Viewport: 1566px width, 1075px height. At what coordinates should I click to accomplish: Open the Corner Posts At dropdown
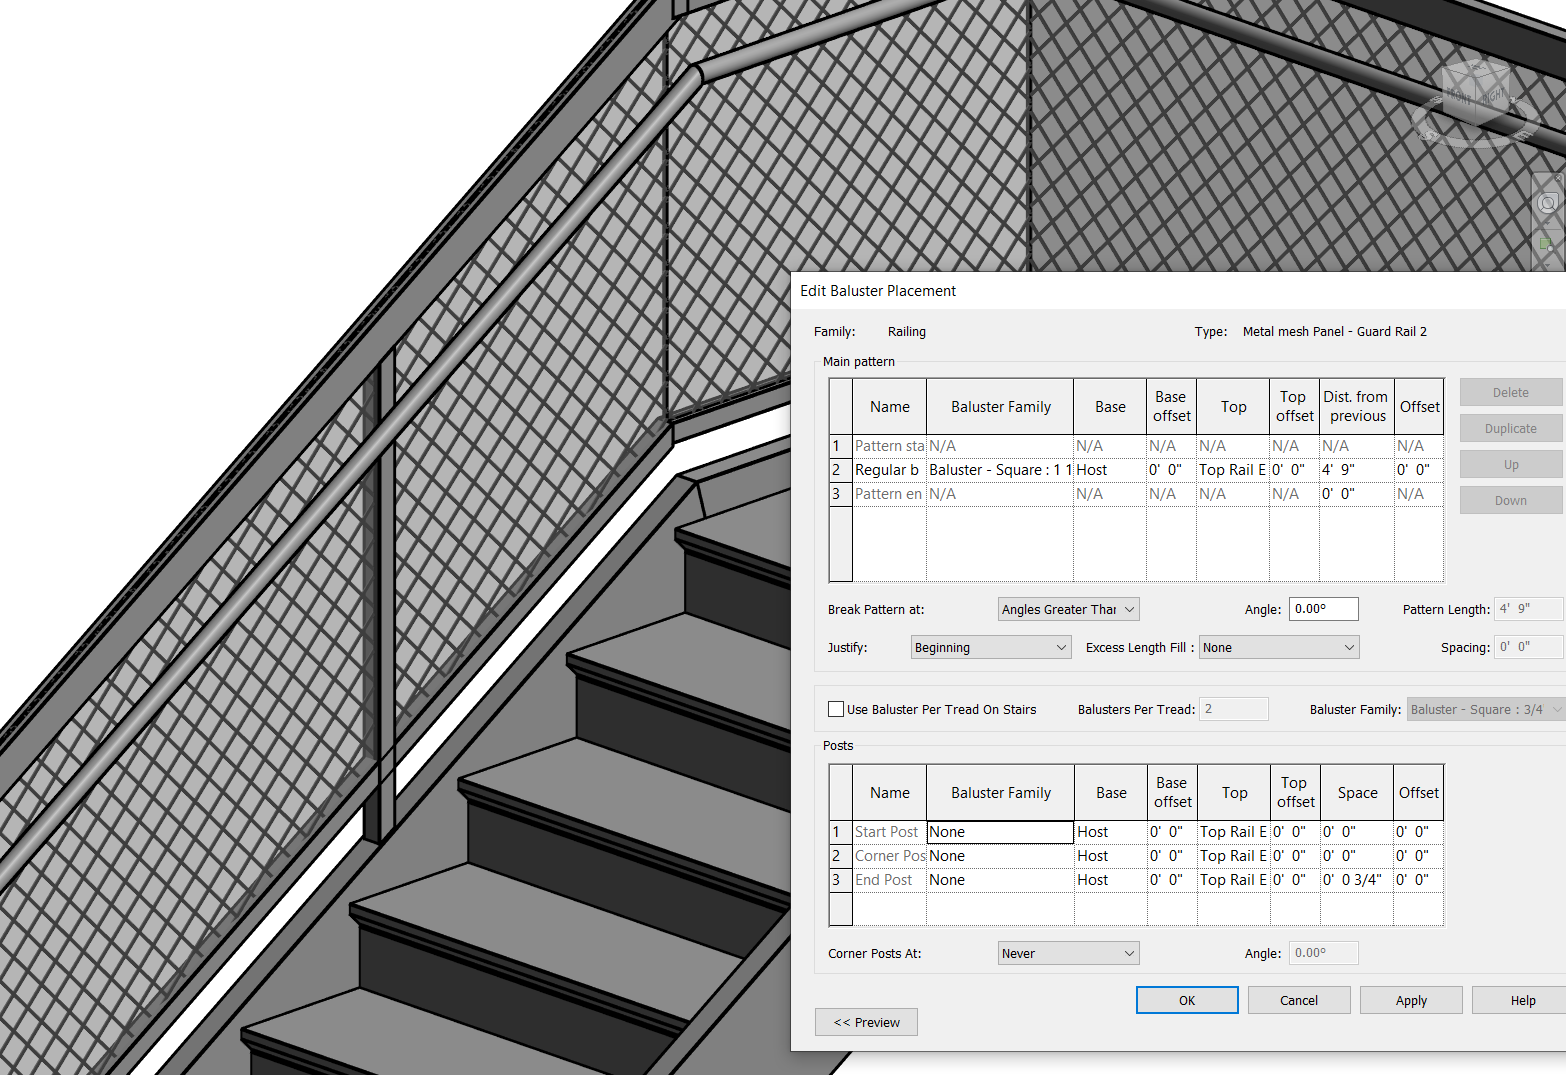point(1067,952)
